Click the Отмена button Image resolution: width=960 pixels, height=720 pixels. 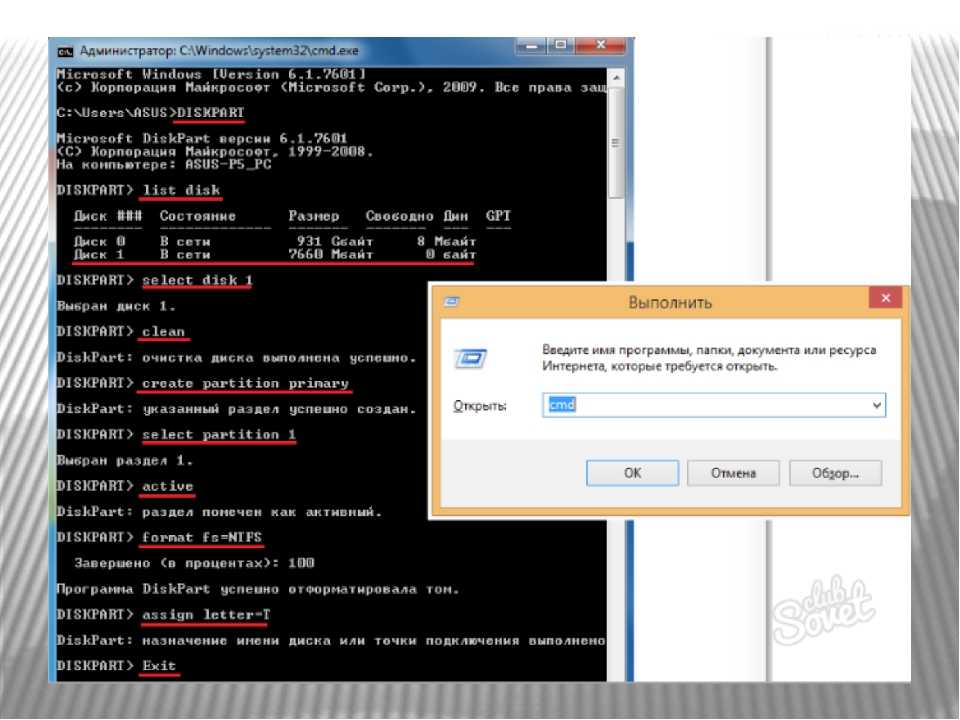(x=733, y=473)
